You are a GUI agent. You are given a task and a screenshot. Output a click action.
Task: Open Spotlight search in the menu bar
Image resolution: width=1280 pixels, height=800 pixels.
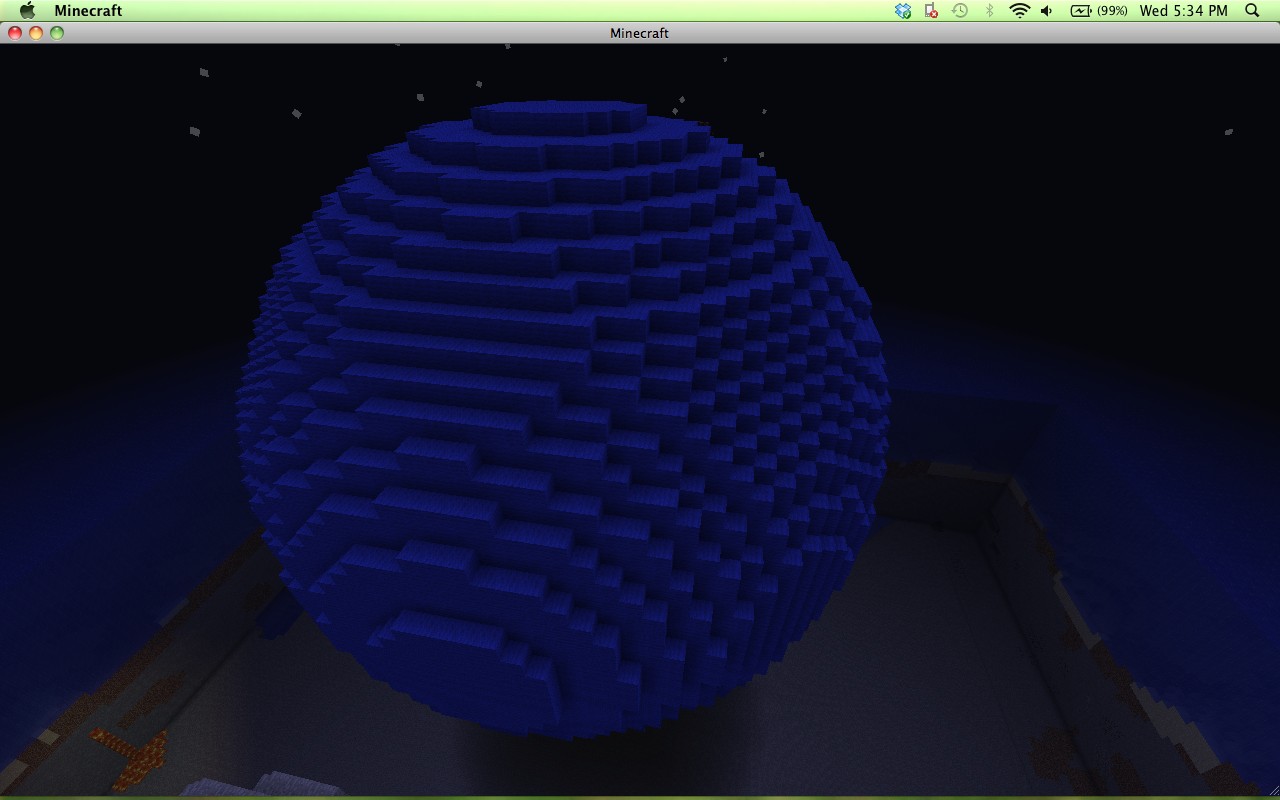tap(1251, 11)
